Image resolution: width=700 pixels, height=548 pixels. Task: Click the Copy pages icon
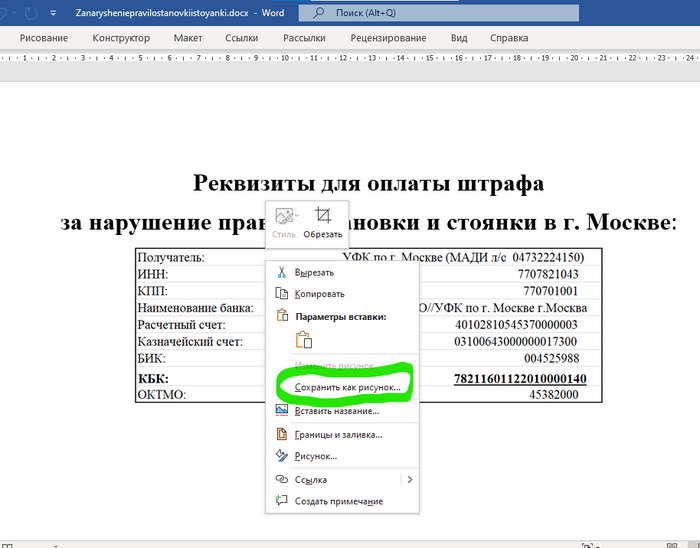point(281,294)
